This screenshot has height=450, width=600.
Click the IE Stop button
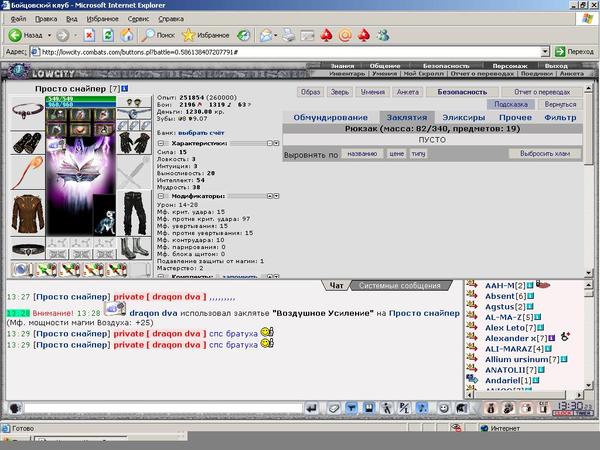89,35
